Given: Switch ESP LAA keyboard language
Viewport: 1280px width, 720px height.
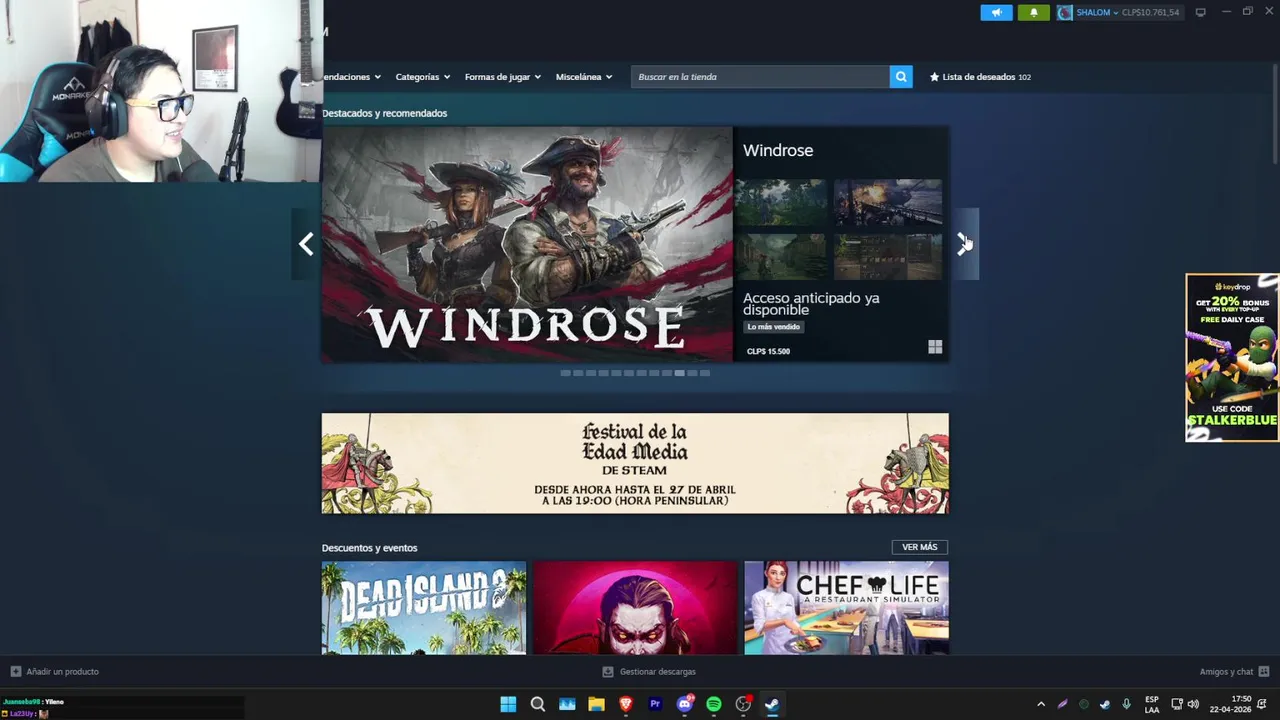Looking at the screenshot, I should [x=1152, y=704].
